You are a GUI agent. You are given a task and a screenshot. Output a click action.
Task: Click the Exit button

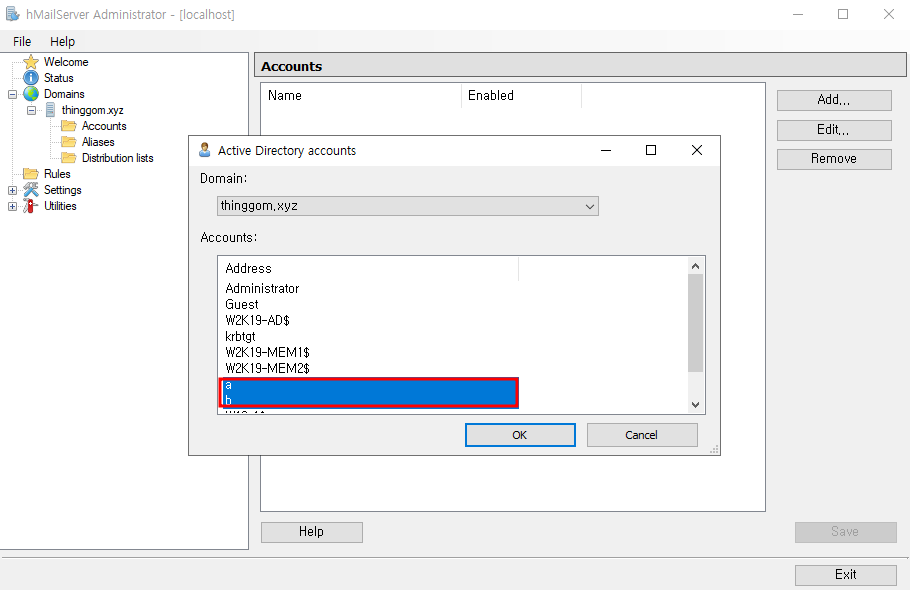pos(846,575)
